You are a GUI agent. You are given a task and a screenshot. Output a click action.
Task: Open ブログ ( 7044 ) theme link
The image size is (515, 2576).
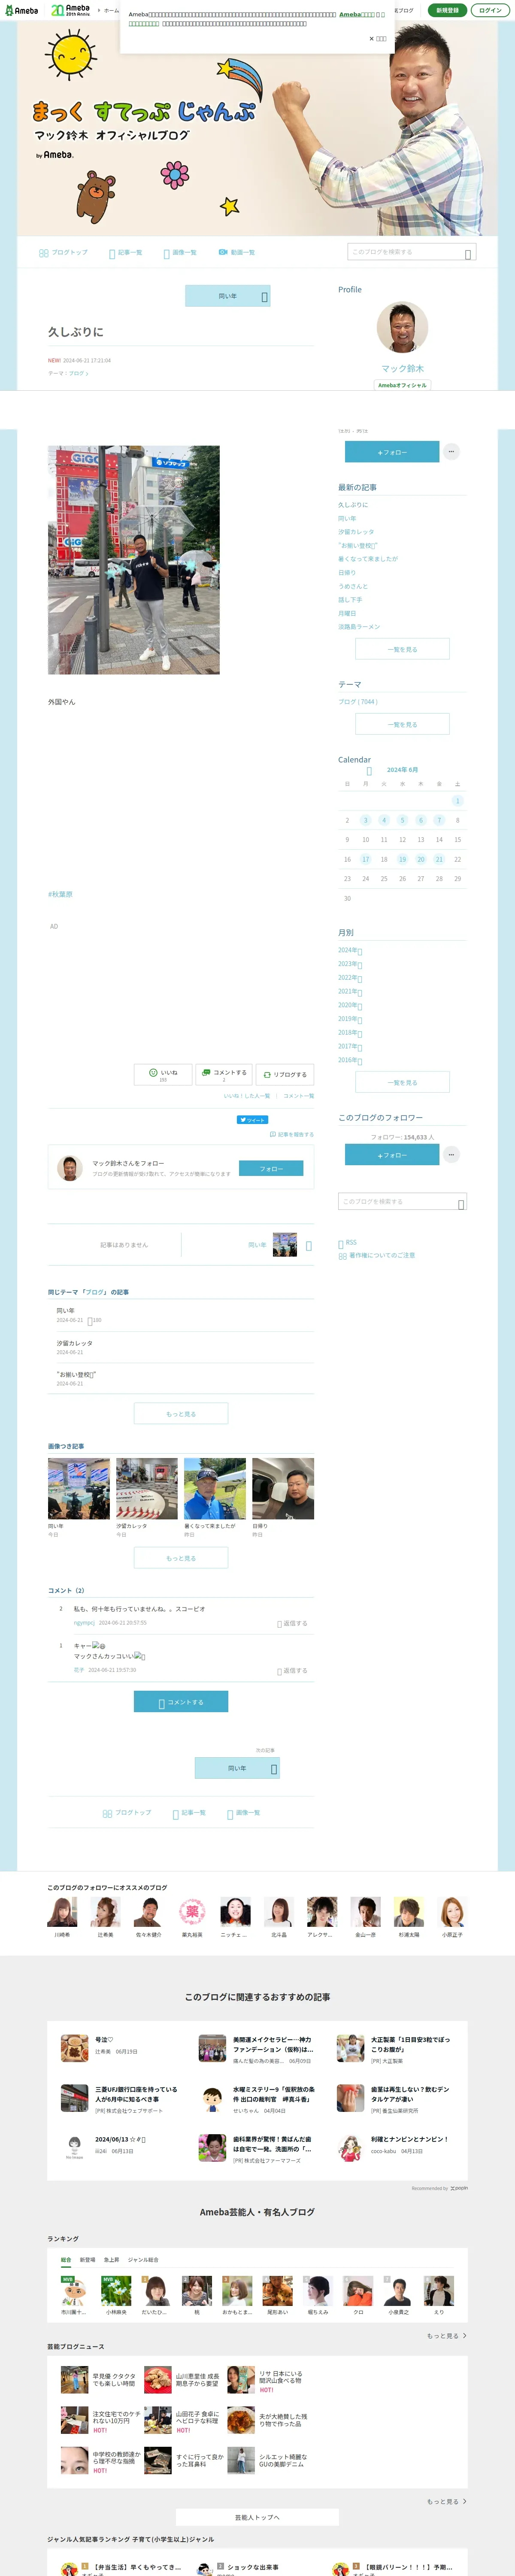point(358,702)
